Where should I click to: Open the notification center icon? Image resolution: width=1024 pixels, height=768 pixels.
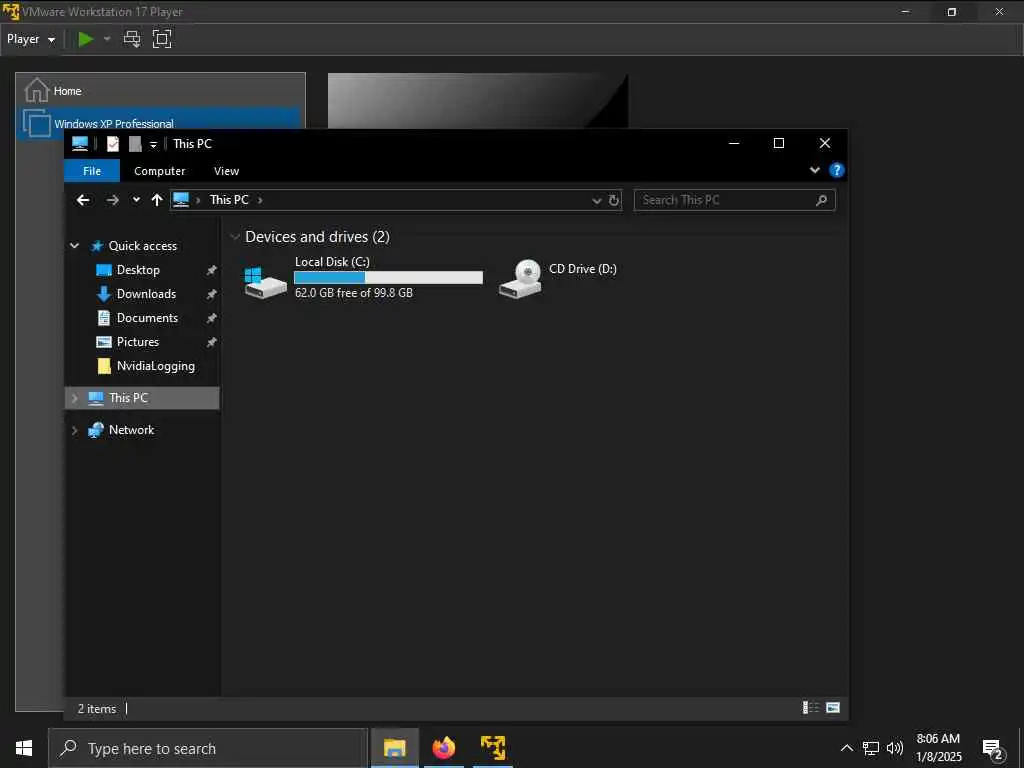point(993,749)
